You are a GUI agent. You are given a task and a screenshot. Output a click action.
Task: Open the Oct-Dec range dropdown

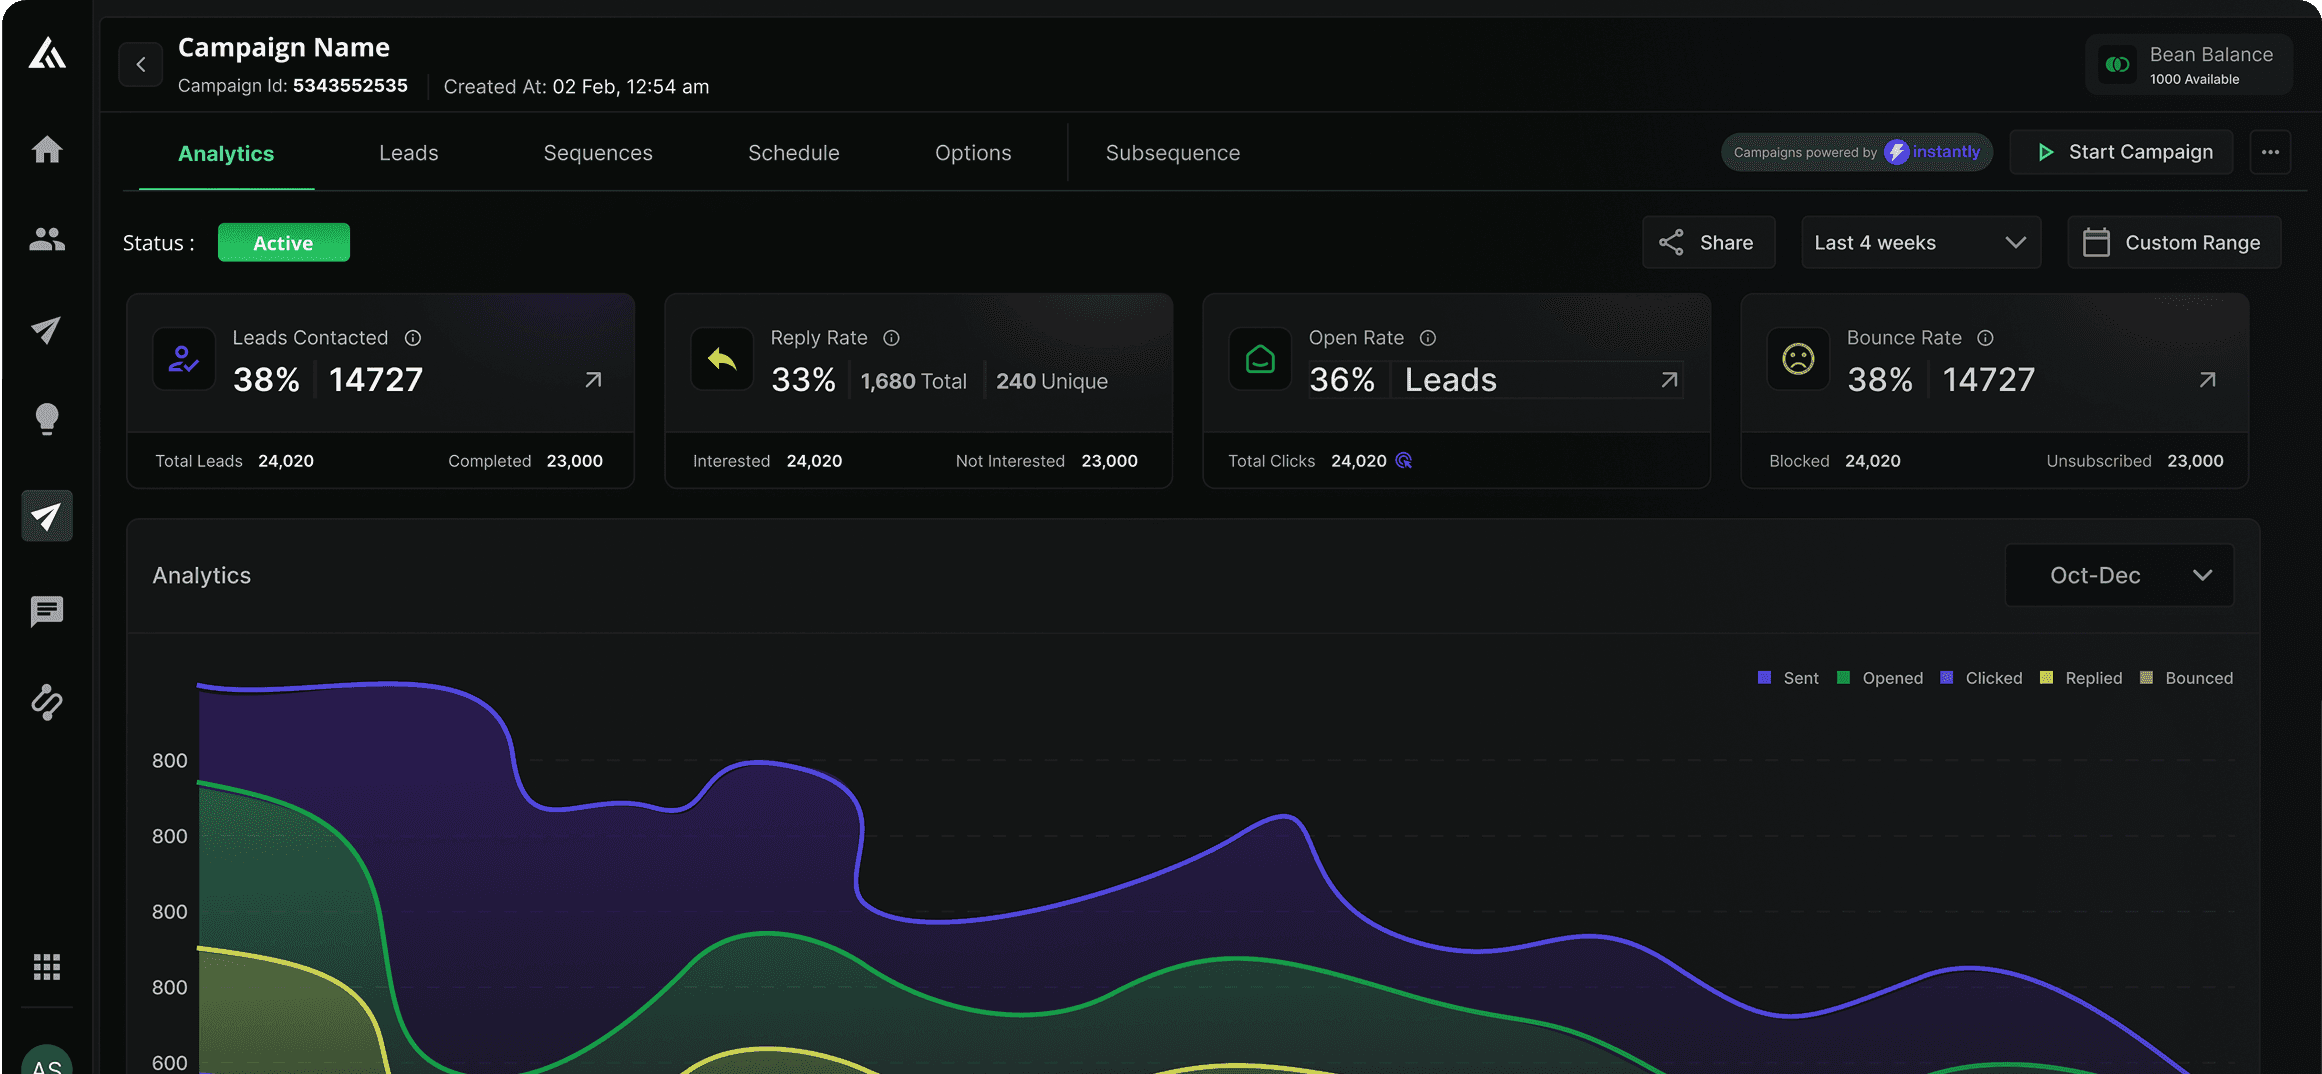(2119, 575)
